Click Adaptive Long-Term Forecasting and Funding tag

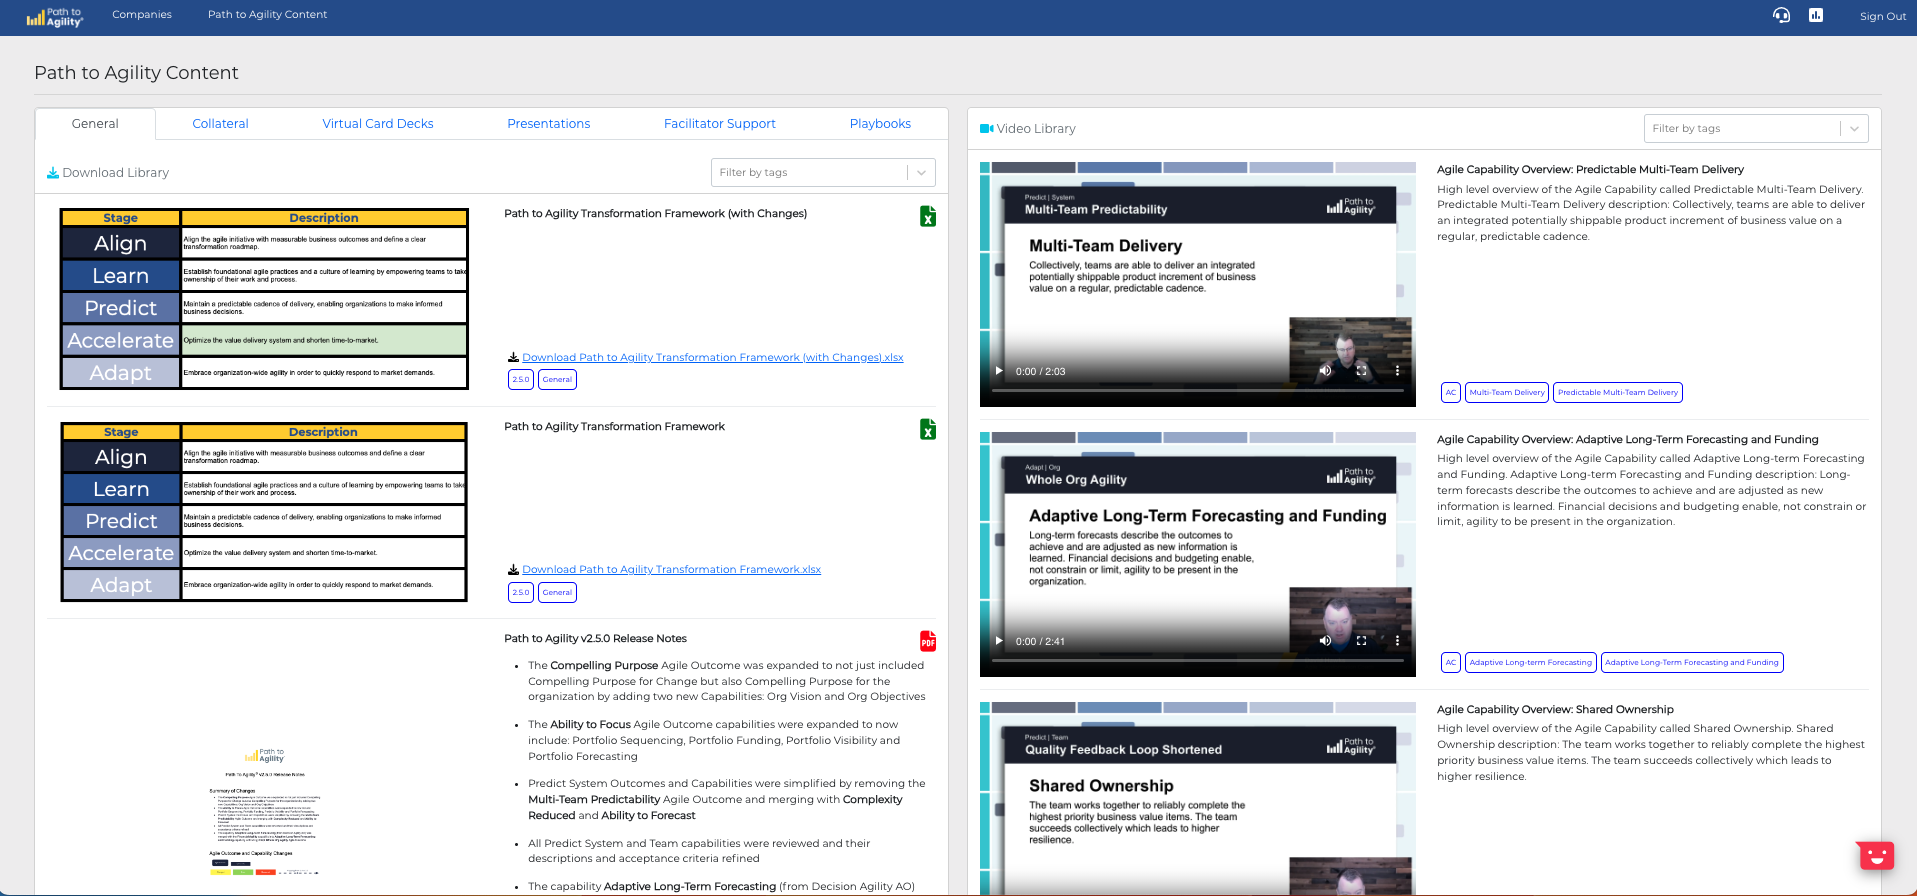[1692, 662]
